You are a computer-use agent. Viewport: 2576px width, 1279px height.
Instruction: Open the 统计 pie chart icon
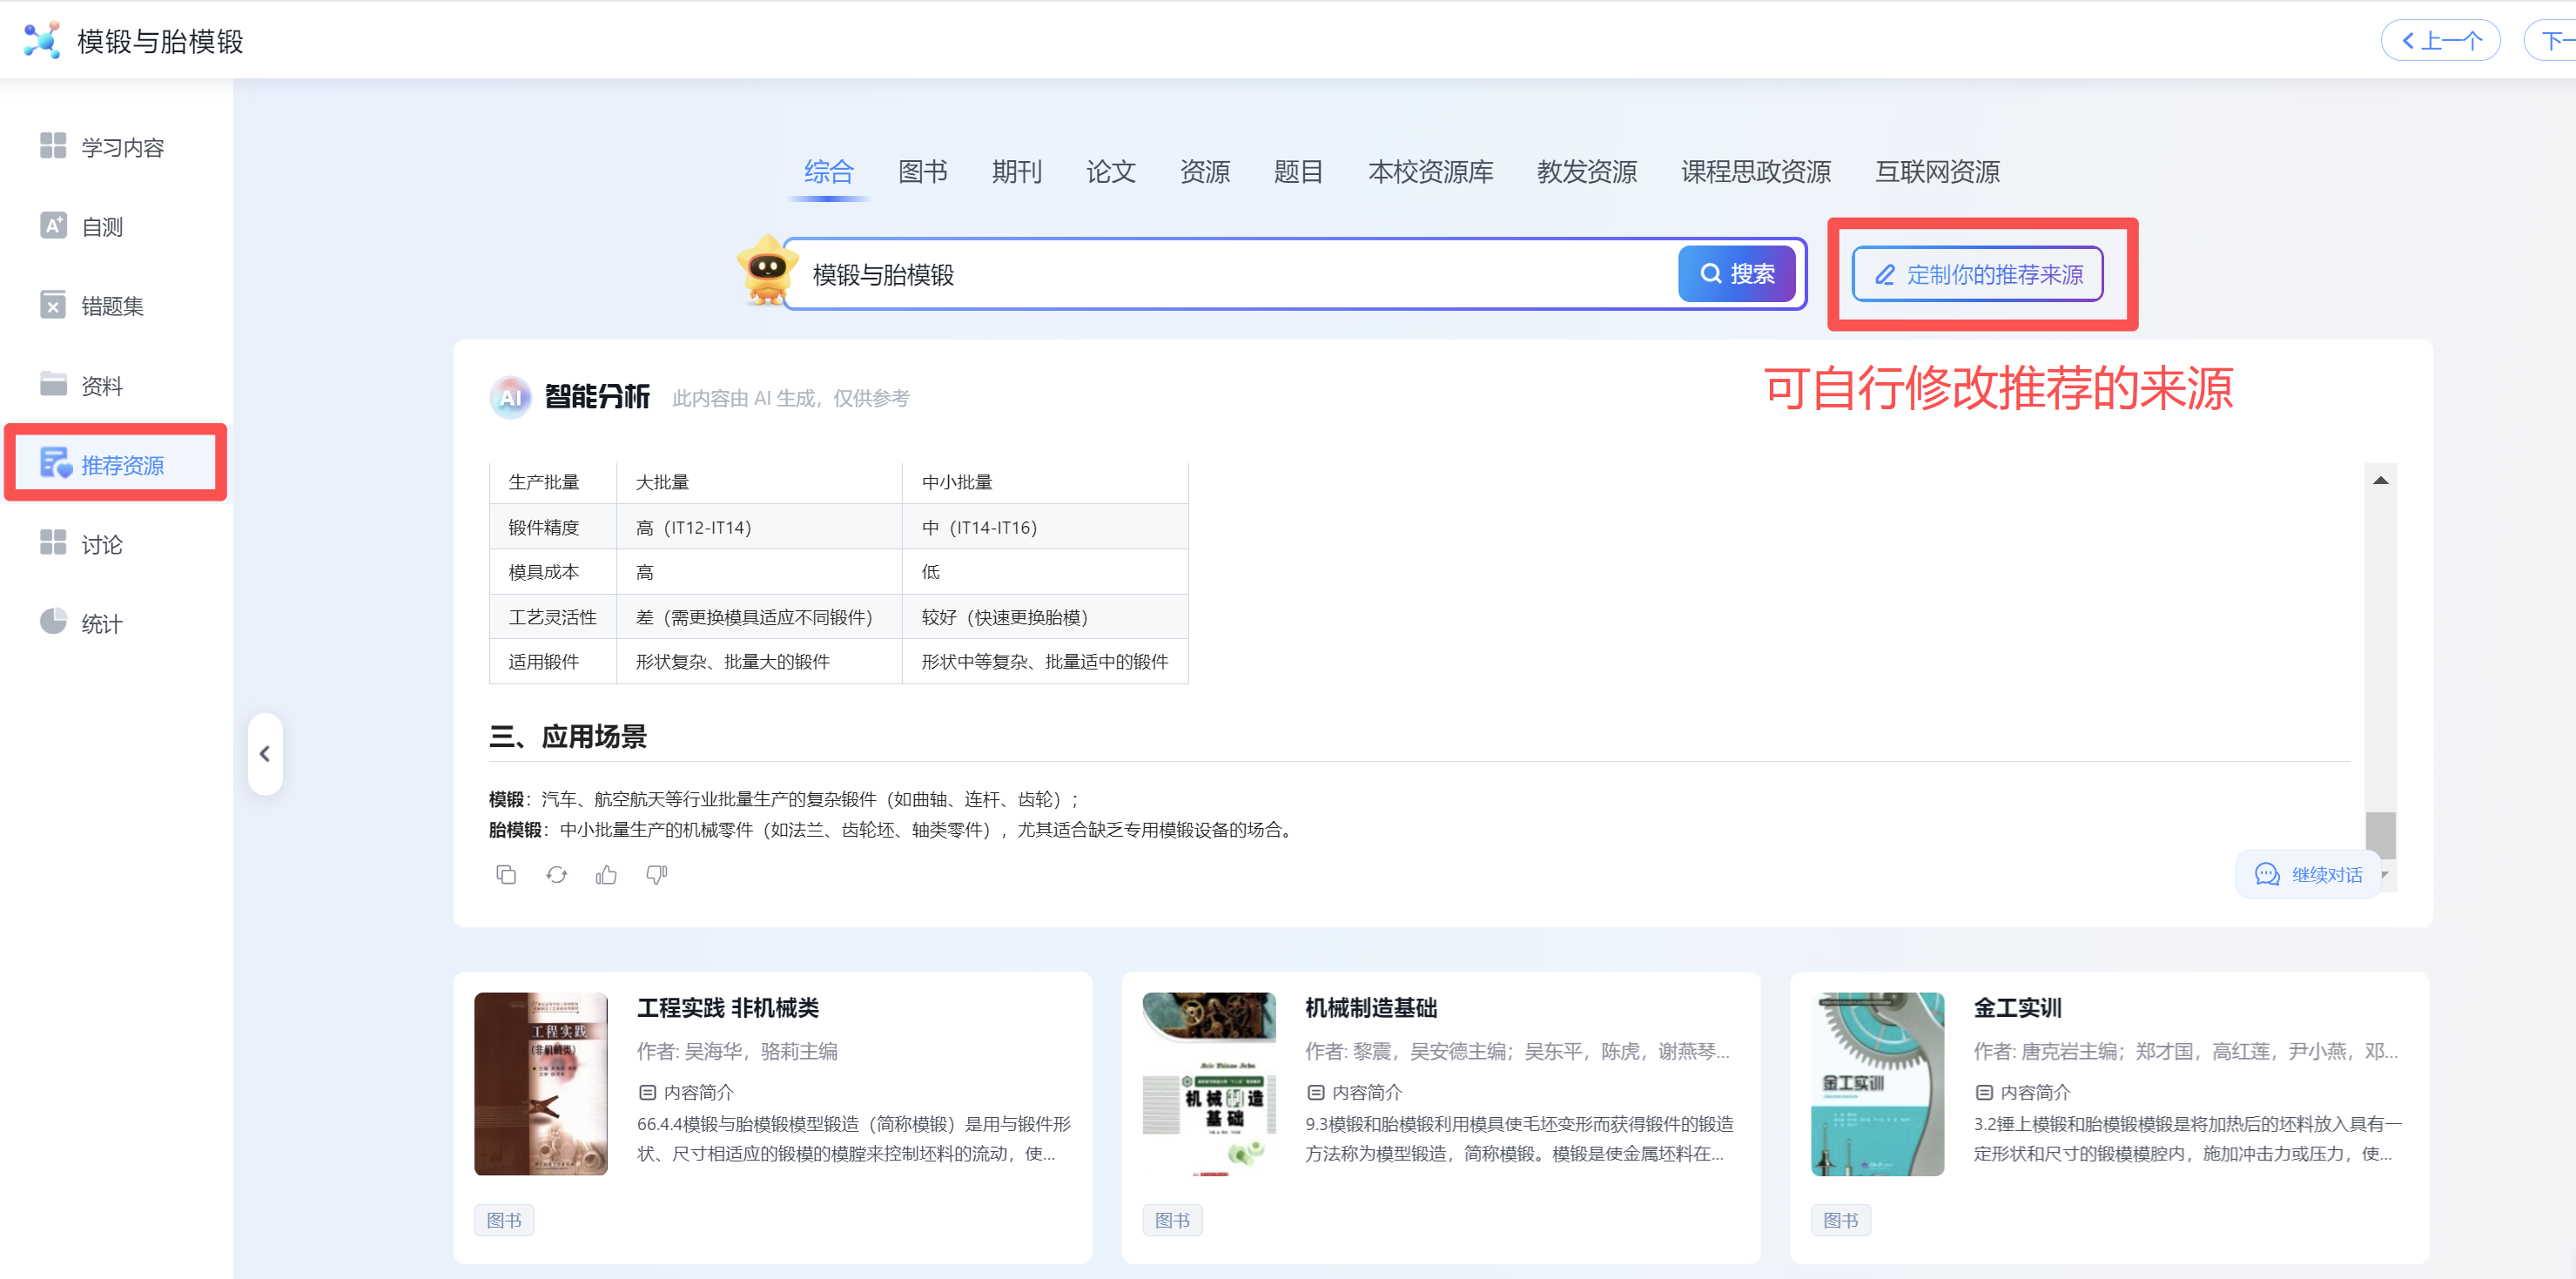(x=53, y=622)
